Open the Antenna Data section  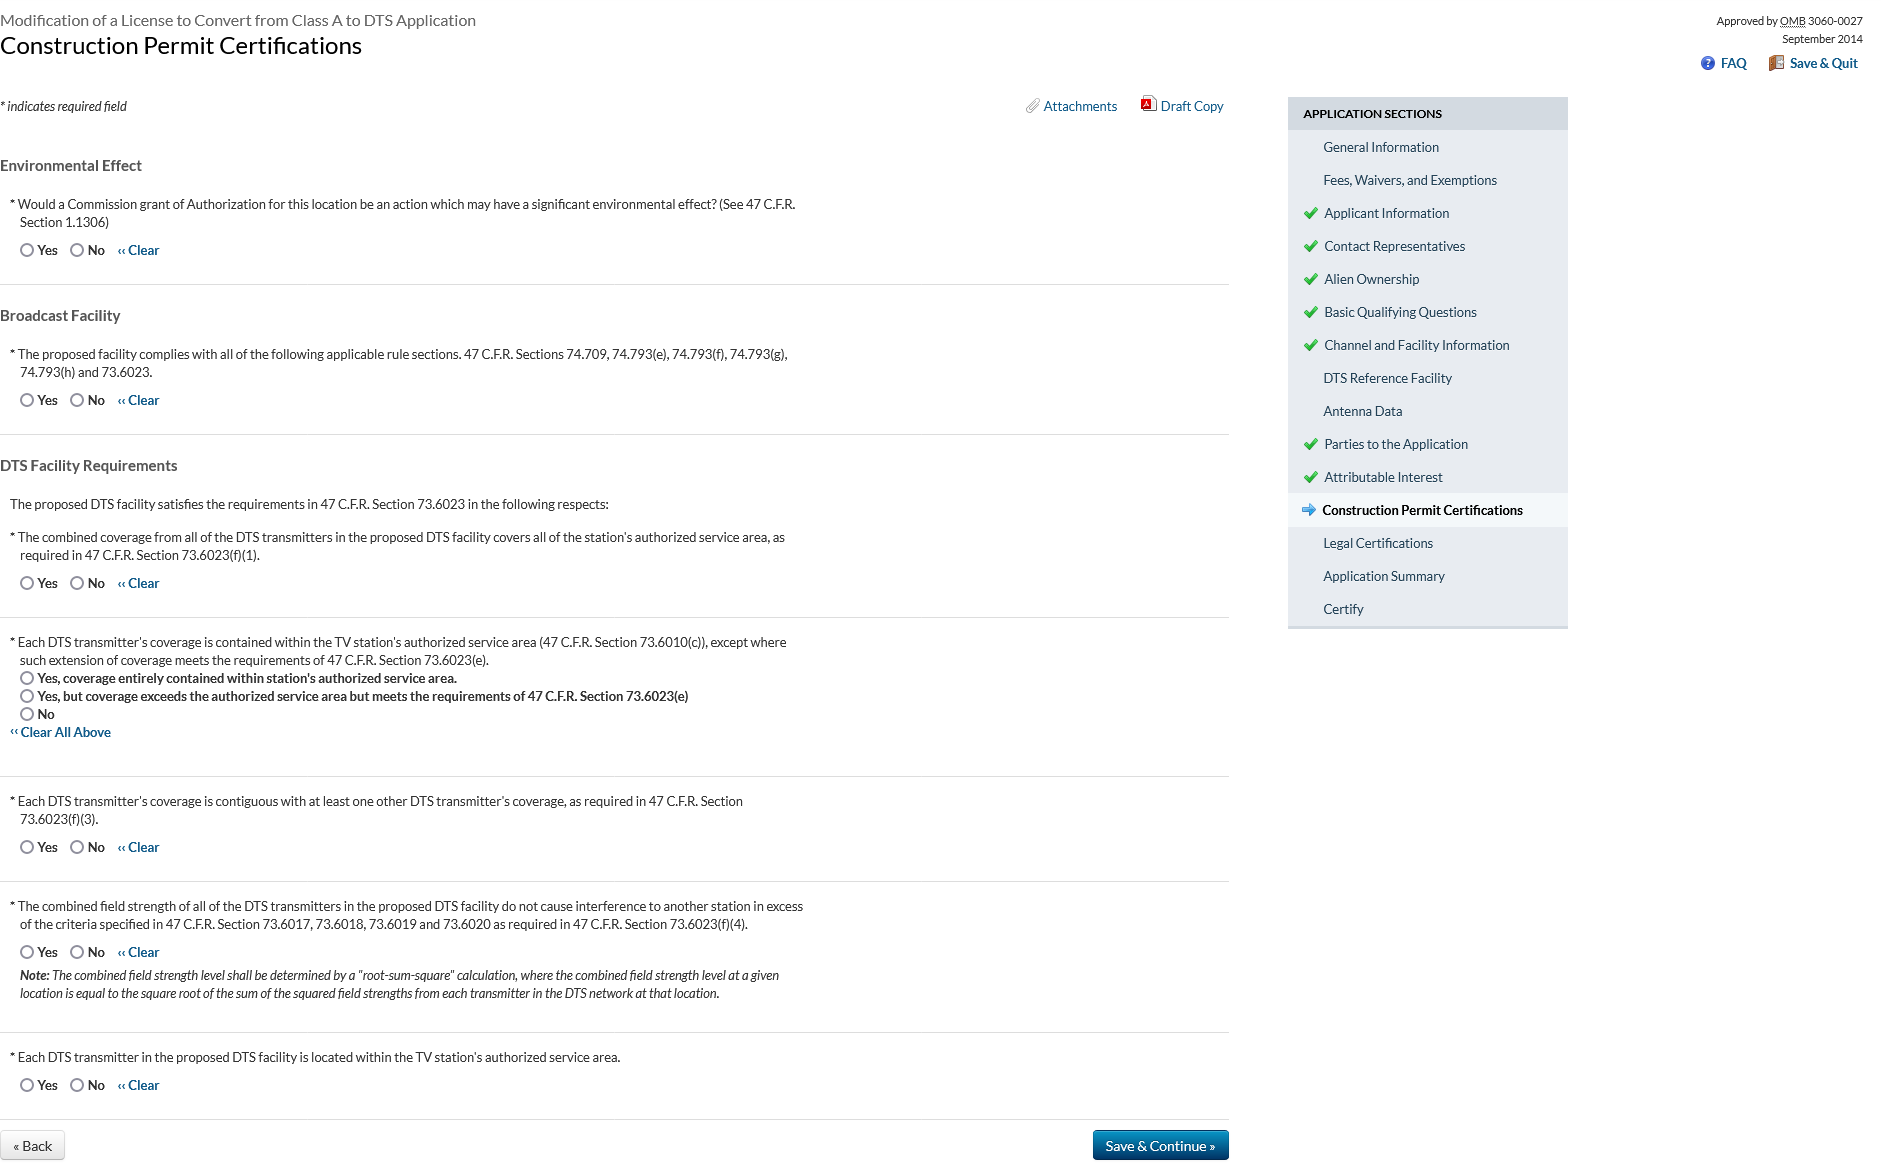[1362, 411]
